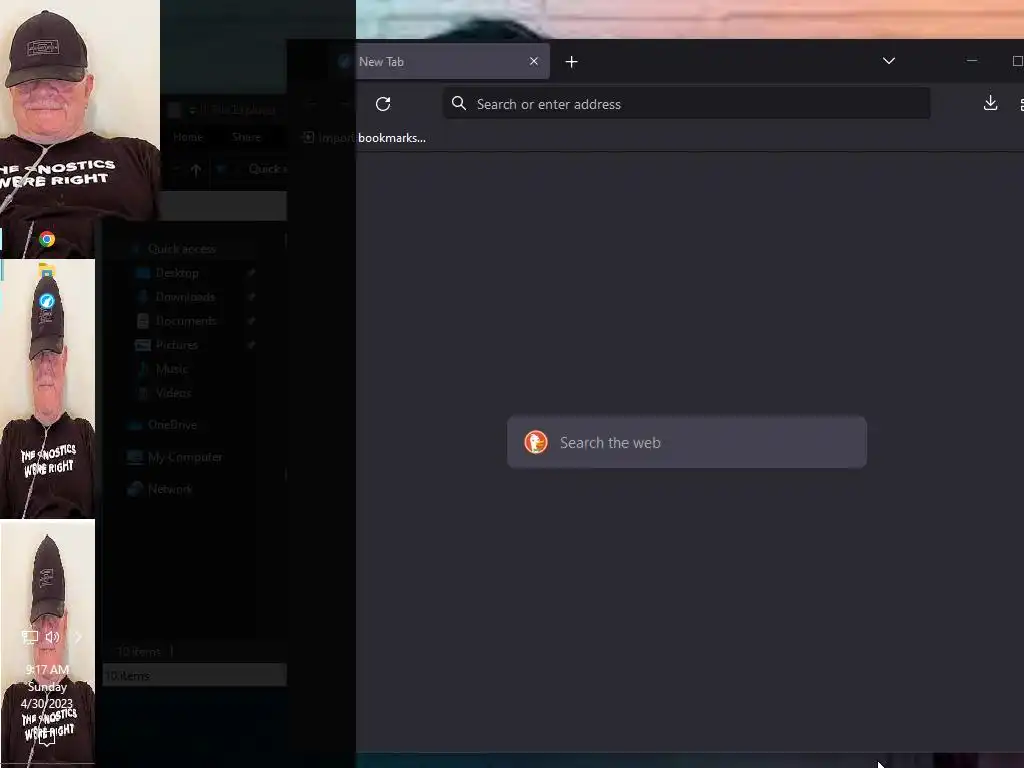The image size is (1024, 768).
Task: Click the blue browser taskbar icon
Action: click(x=46, y=301)
